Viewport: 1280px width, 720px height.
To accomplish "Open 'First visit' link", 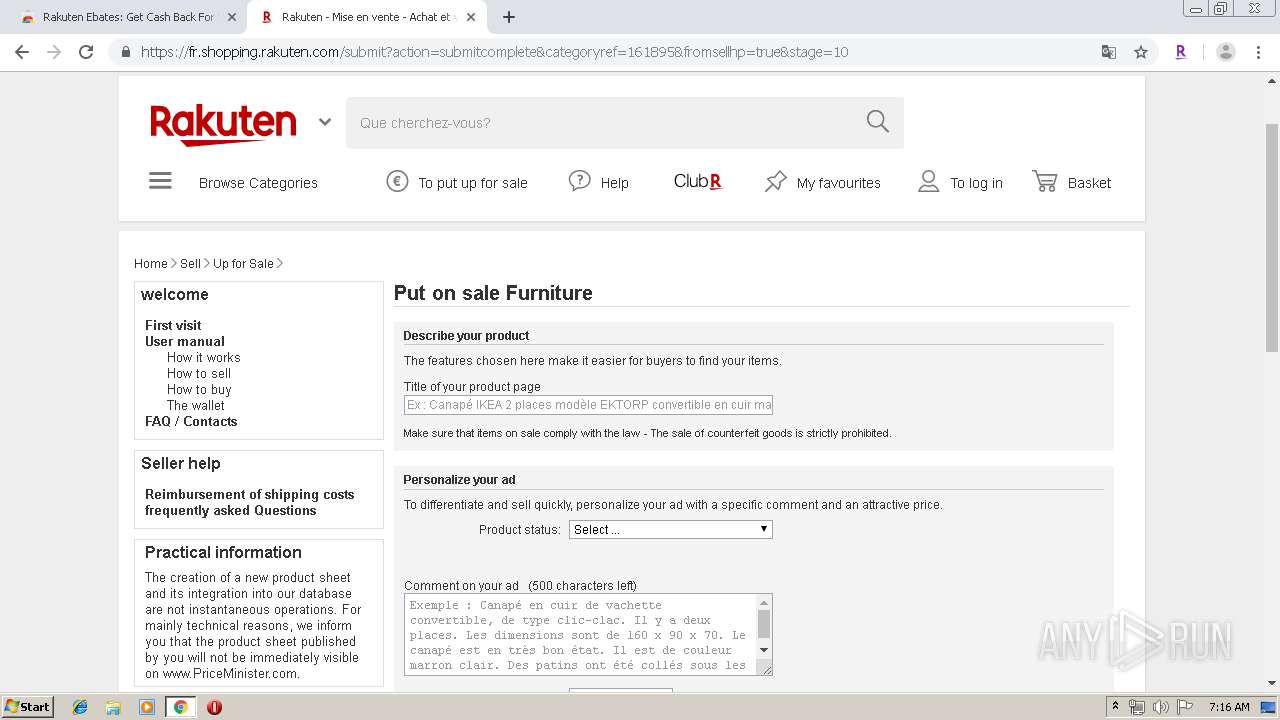I will click(x=173, y=325).
